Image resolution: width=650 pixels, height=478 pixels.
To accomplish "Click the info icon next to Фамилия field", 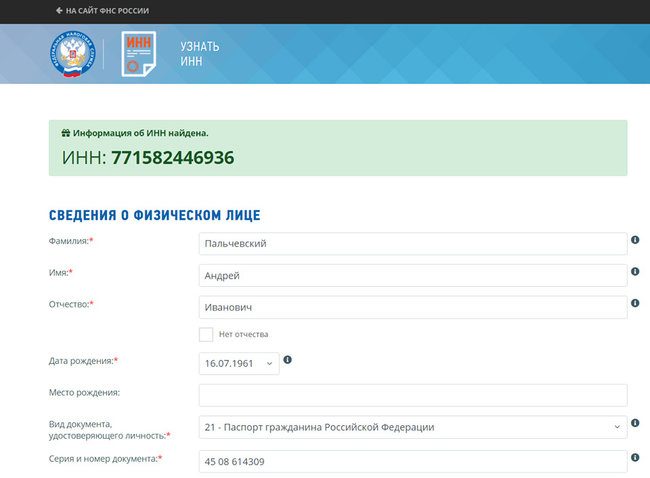I will 635,241.
